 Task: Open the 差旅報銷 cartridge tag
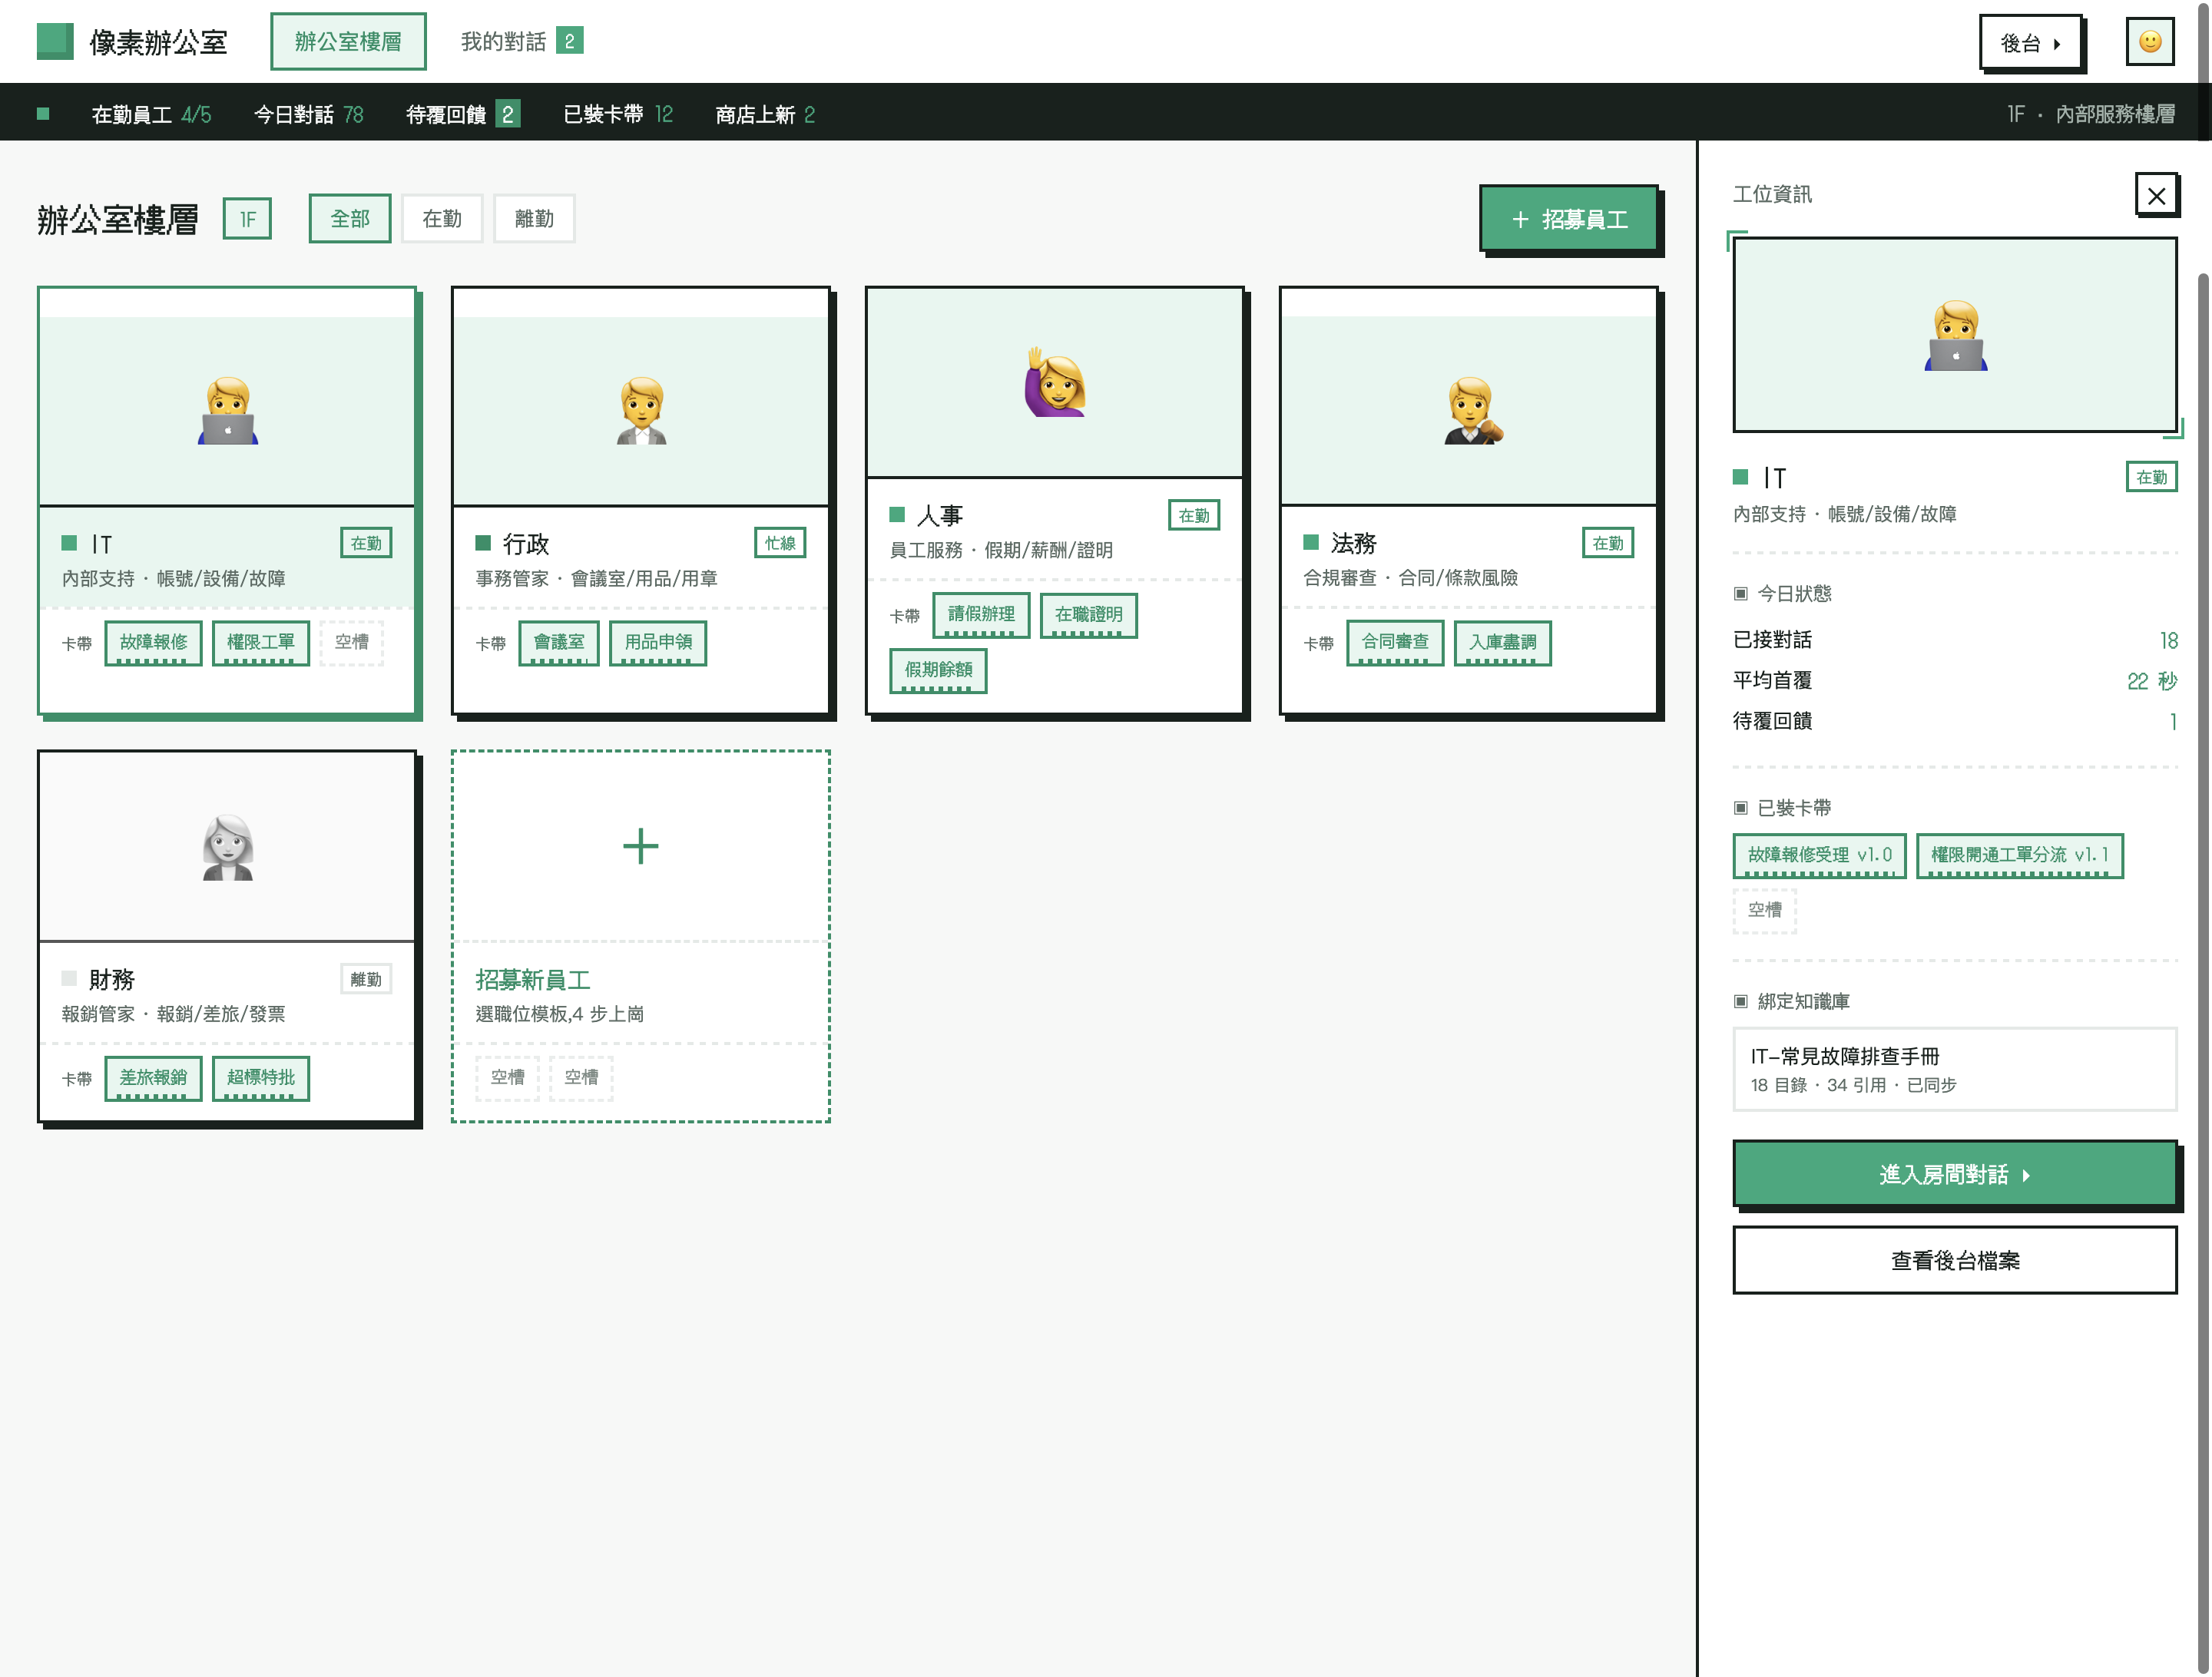point(153,1078)
